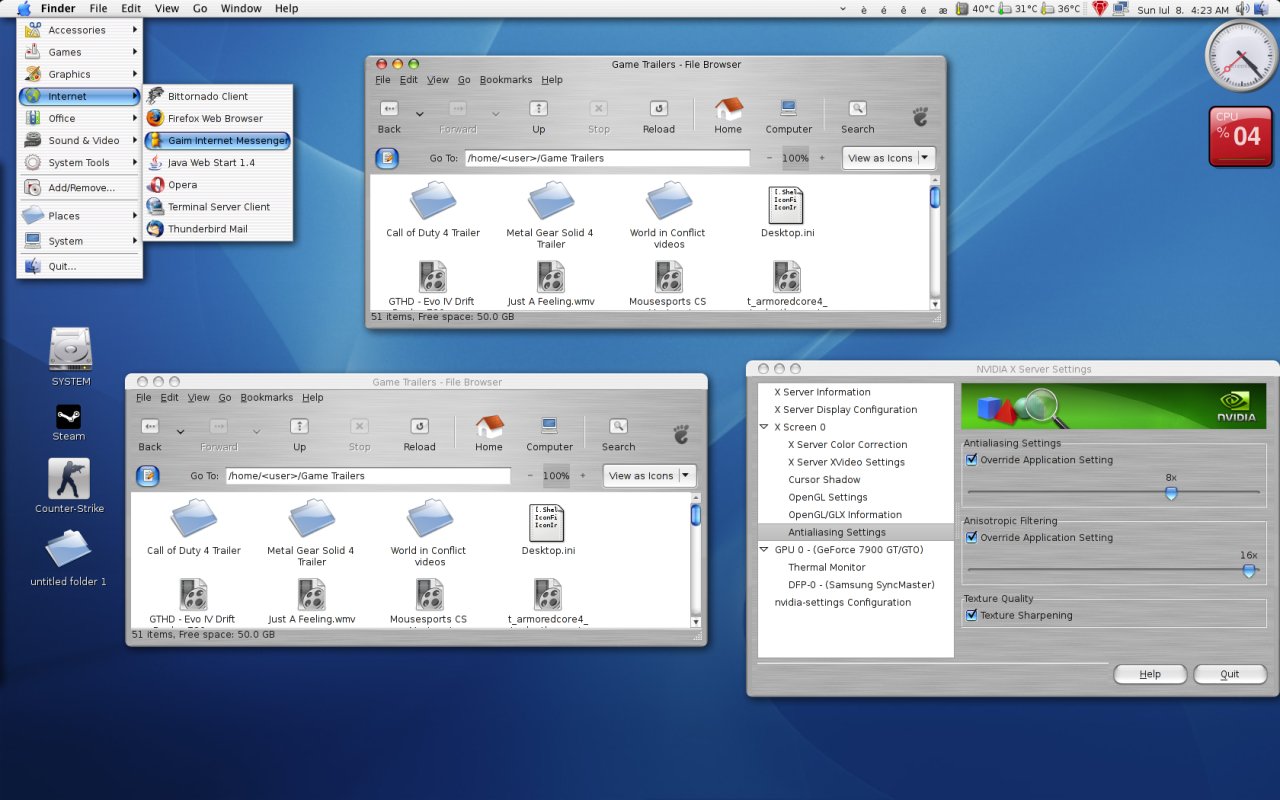1280x800 pixels.
Task: Open Terminal Server Client
Action: tap(218, 206)
